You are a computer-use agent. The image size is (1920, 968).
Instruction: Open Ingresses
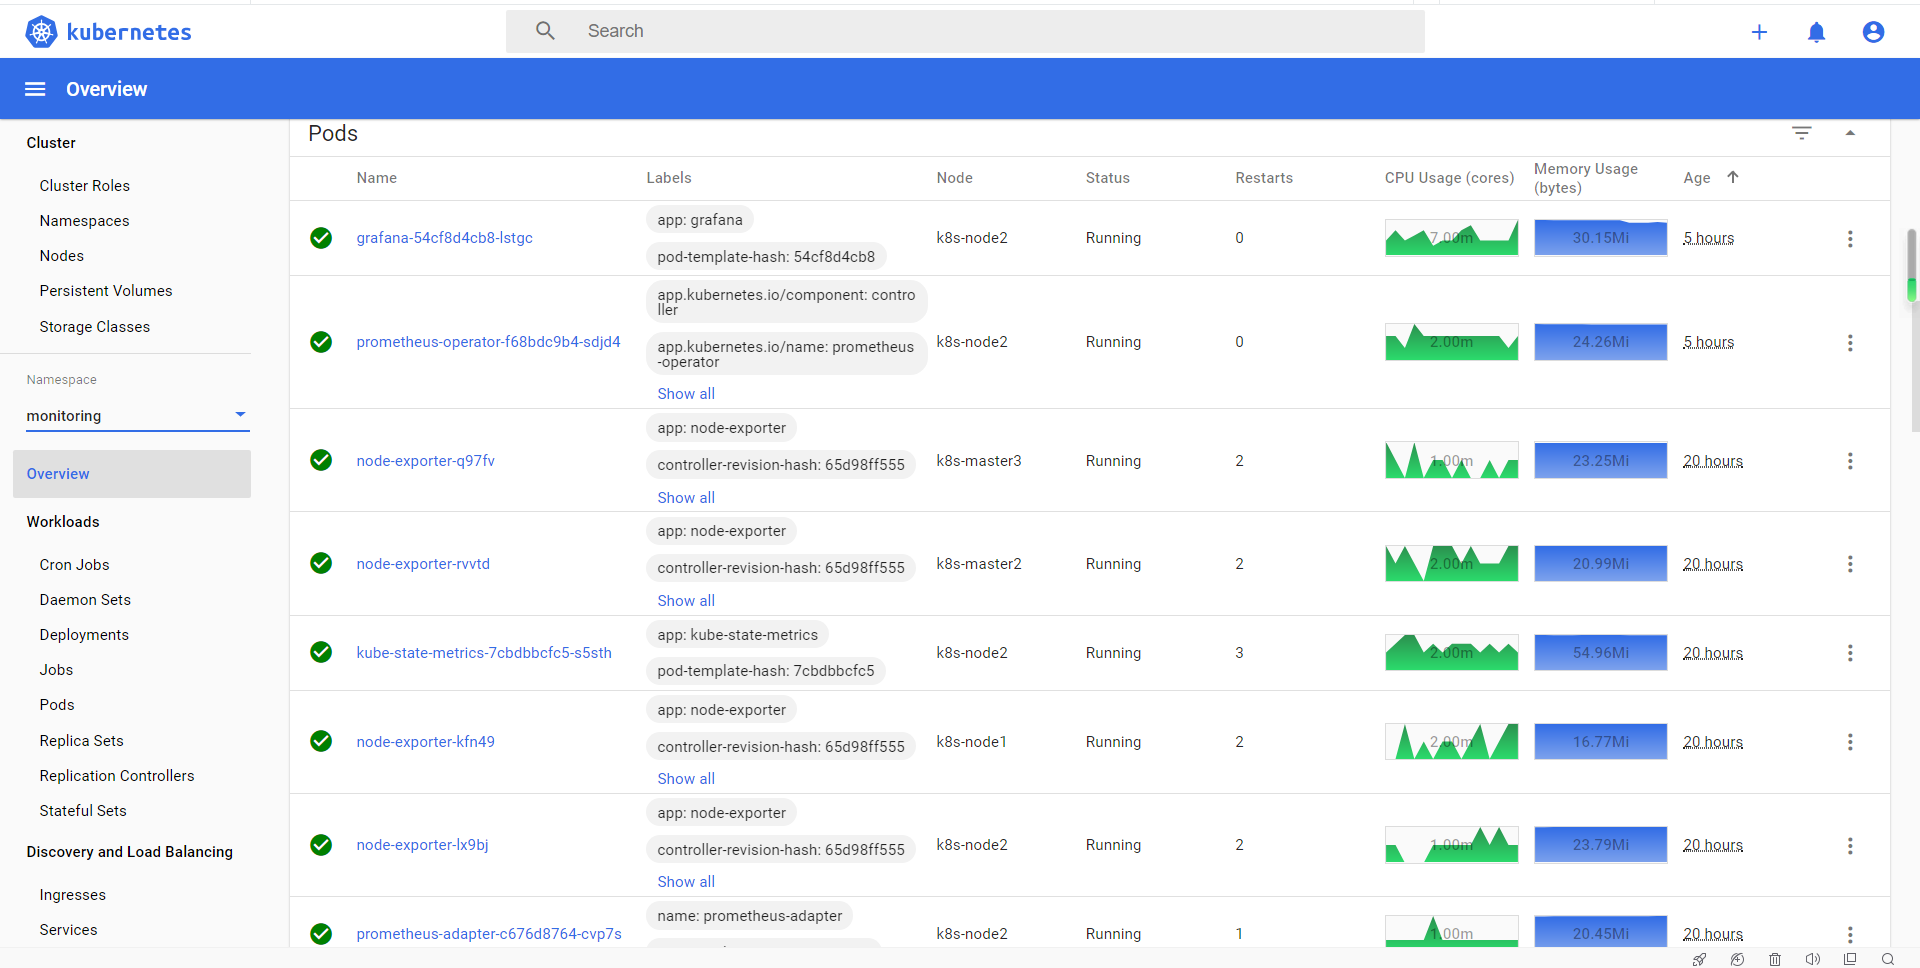point(73,895)
